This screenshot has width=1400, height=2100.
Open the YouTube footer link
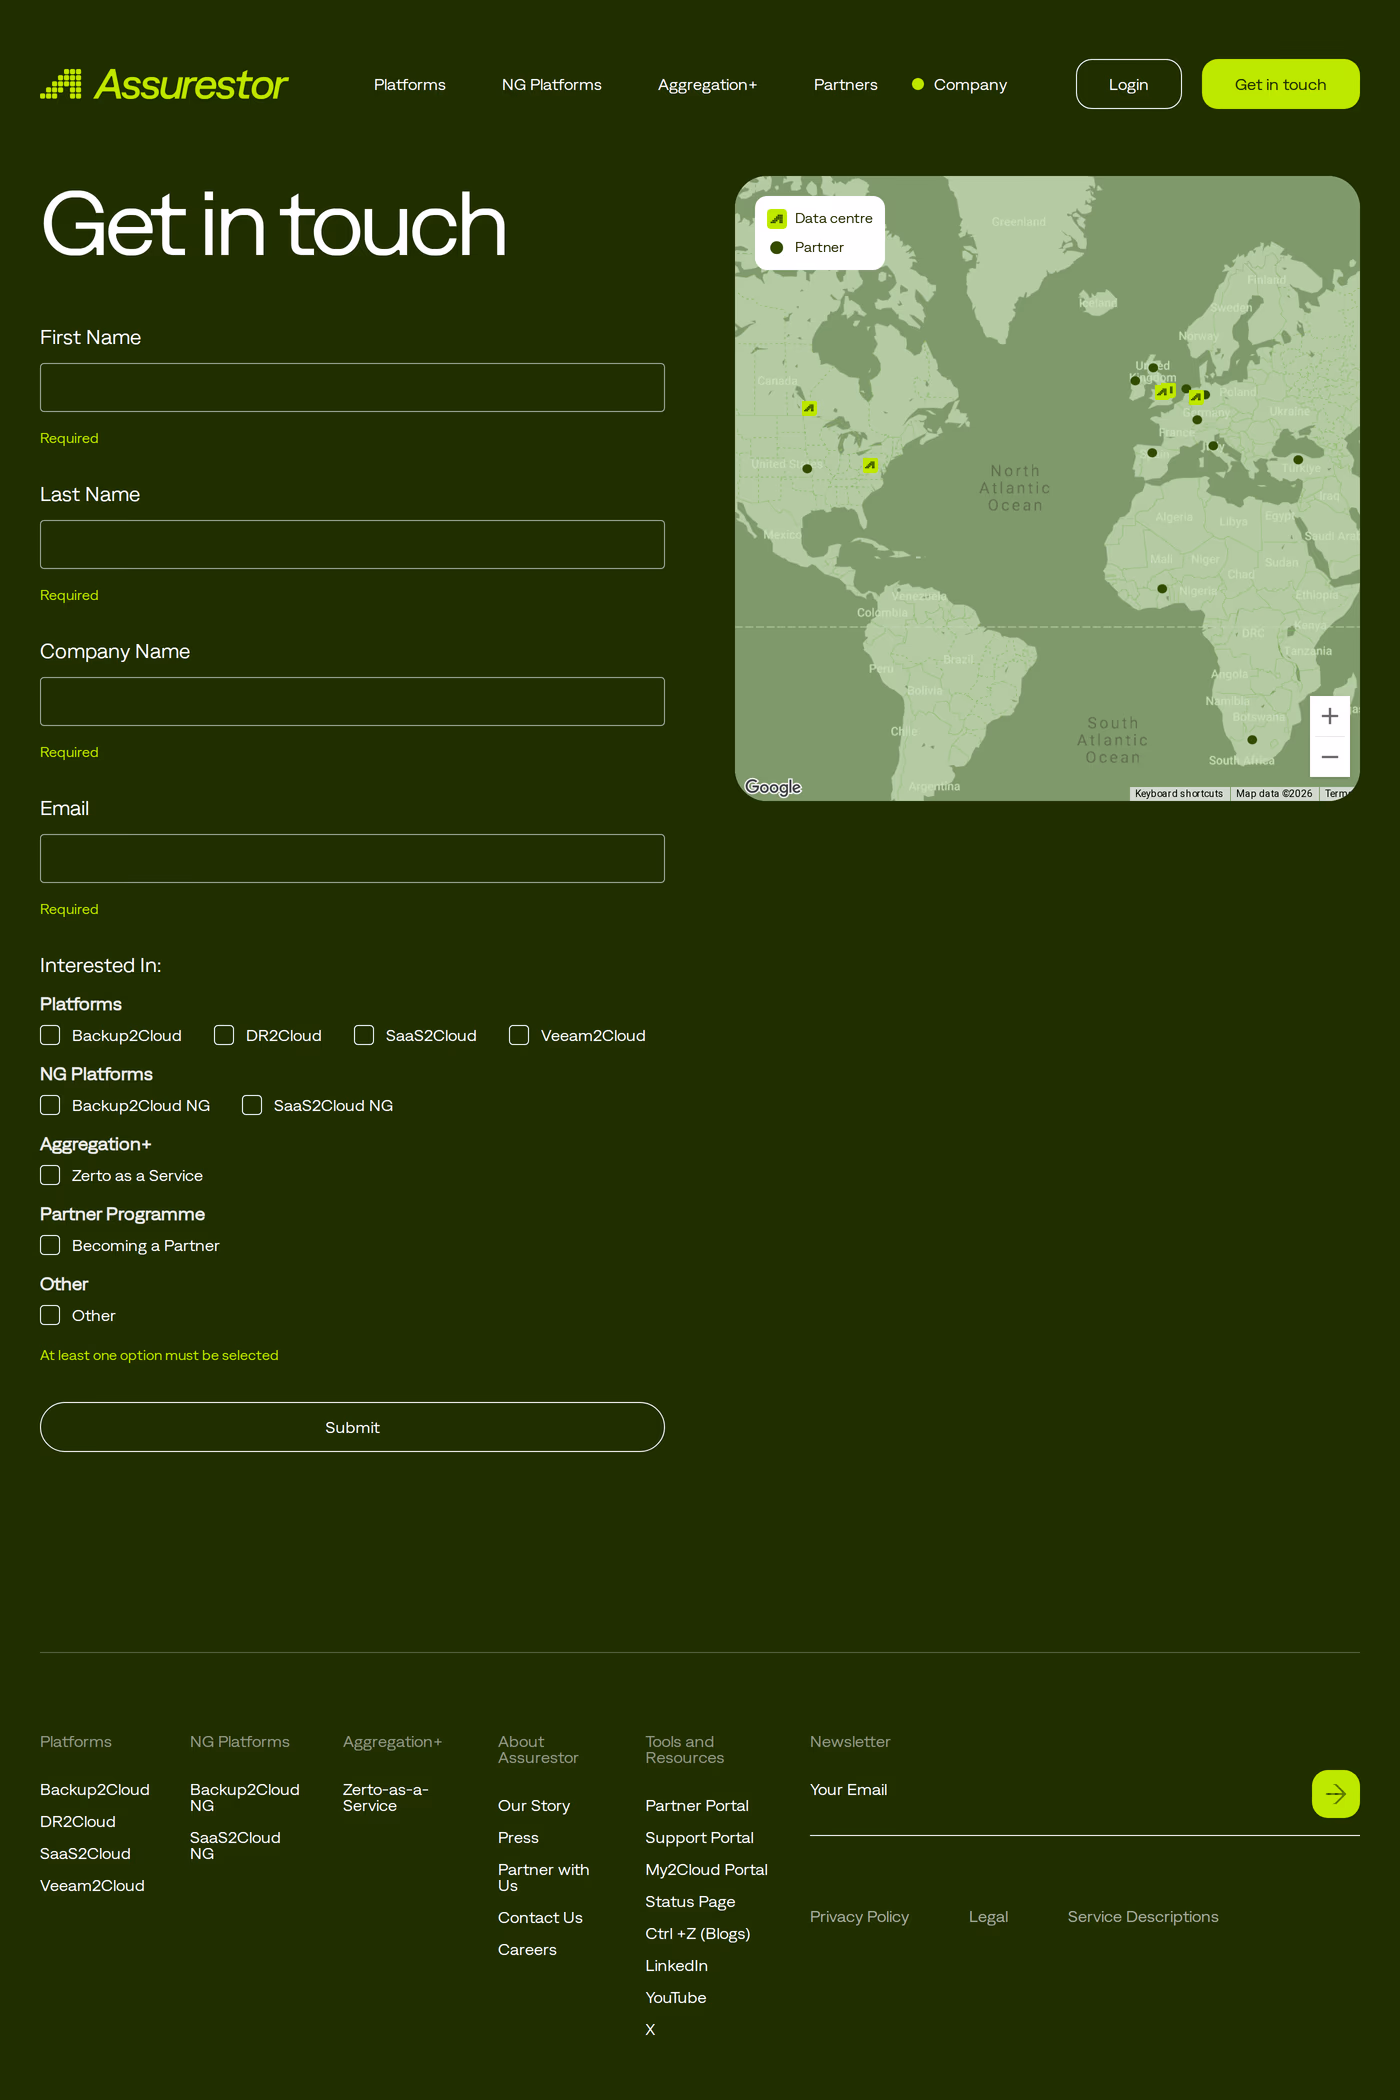tap(676, 1997)
